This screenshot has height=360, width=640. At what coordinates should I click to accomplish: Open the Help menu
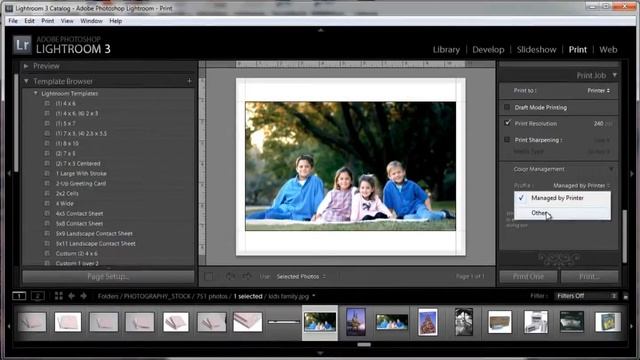[x=116, y=21]
